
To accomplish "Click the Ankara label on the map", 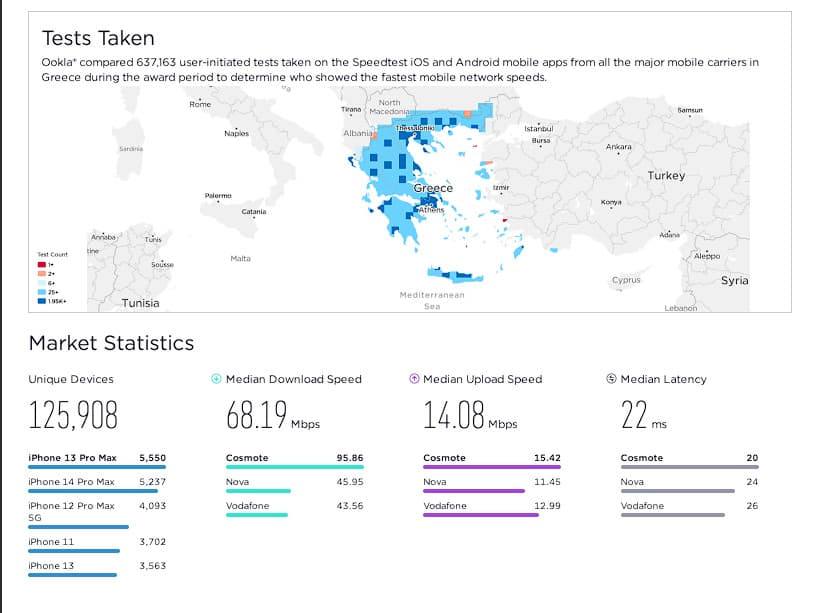I will [x=619, y=147].
